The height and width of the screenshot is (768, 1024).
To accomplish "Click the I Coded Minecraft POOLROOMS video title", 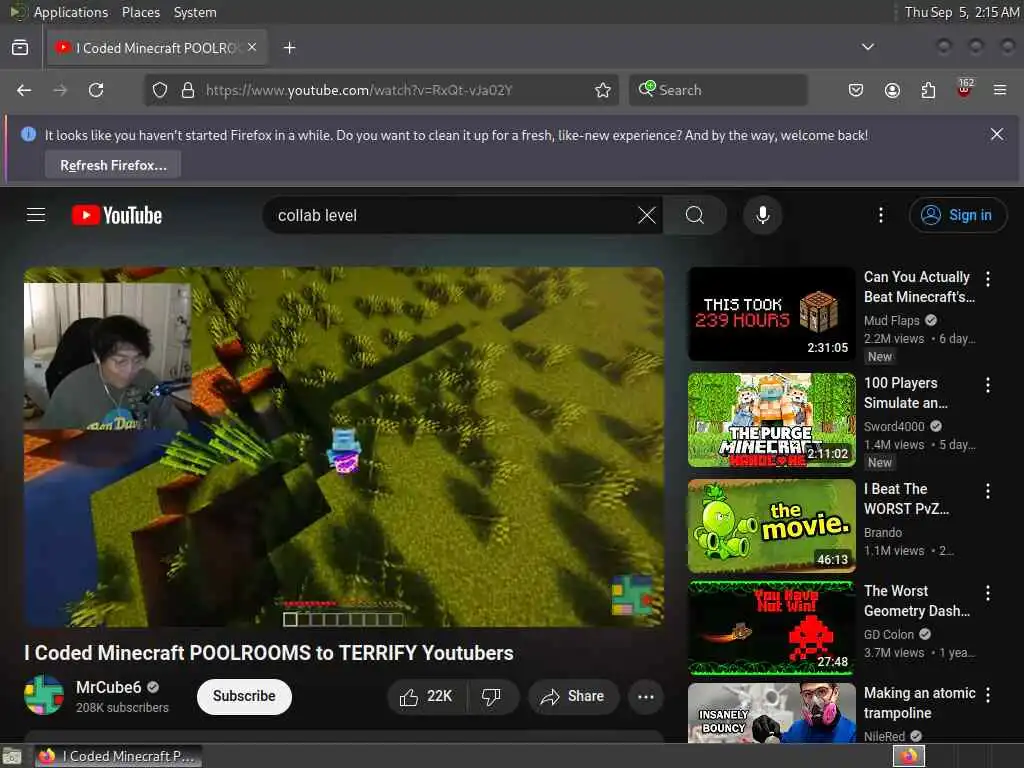I will (x=269, y=652).
